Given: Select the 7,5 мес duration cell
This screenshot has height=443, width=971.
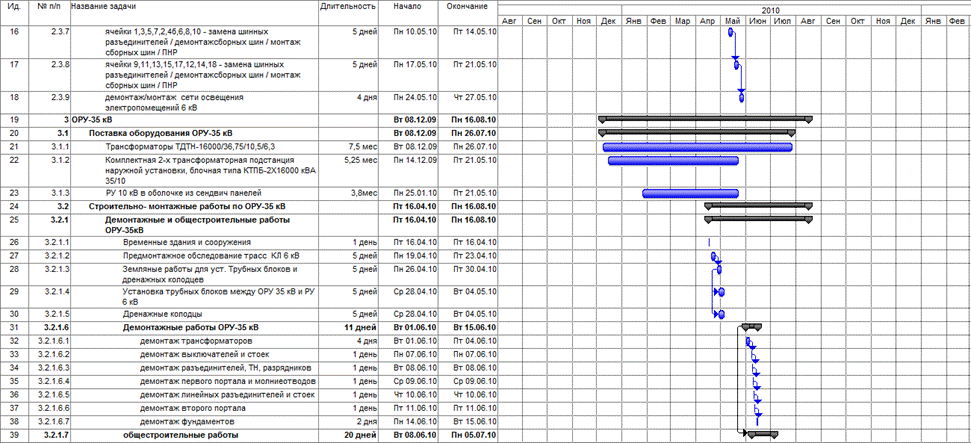Looking at the screenshot, I should [360, 147].
